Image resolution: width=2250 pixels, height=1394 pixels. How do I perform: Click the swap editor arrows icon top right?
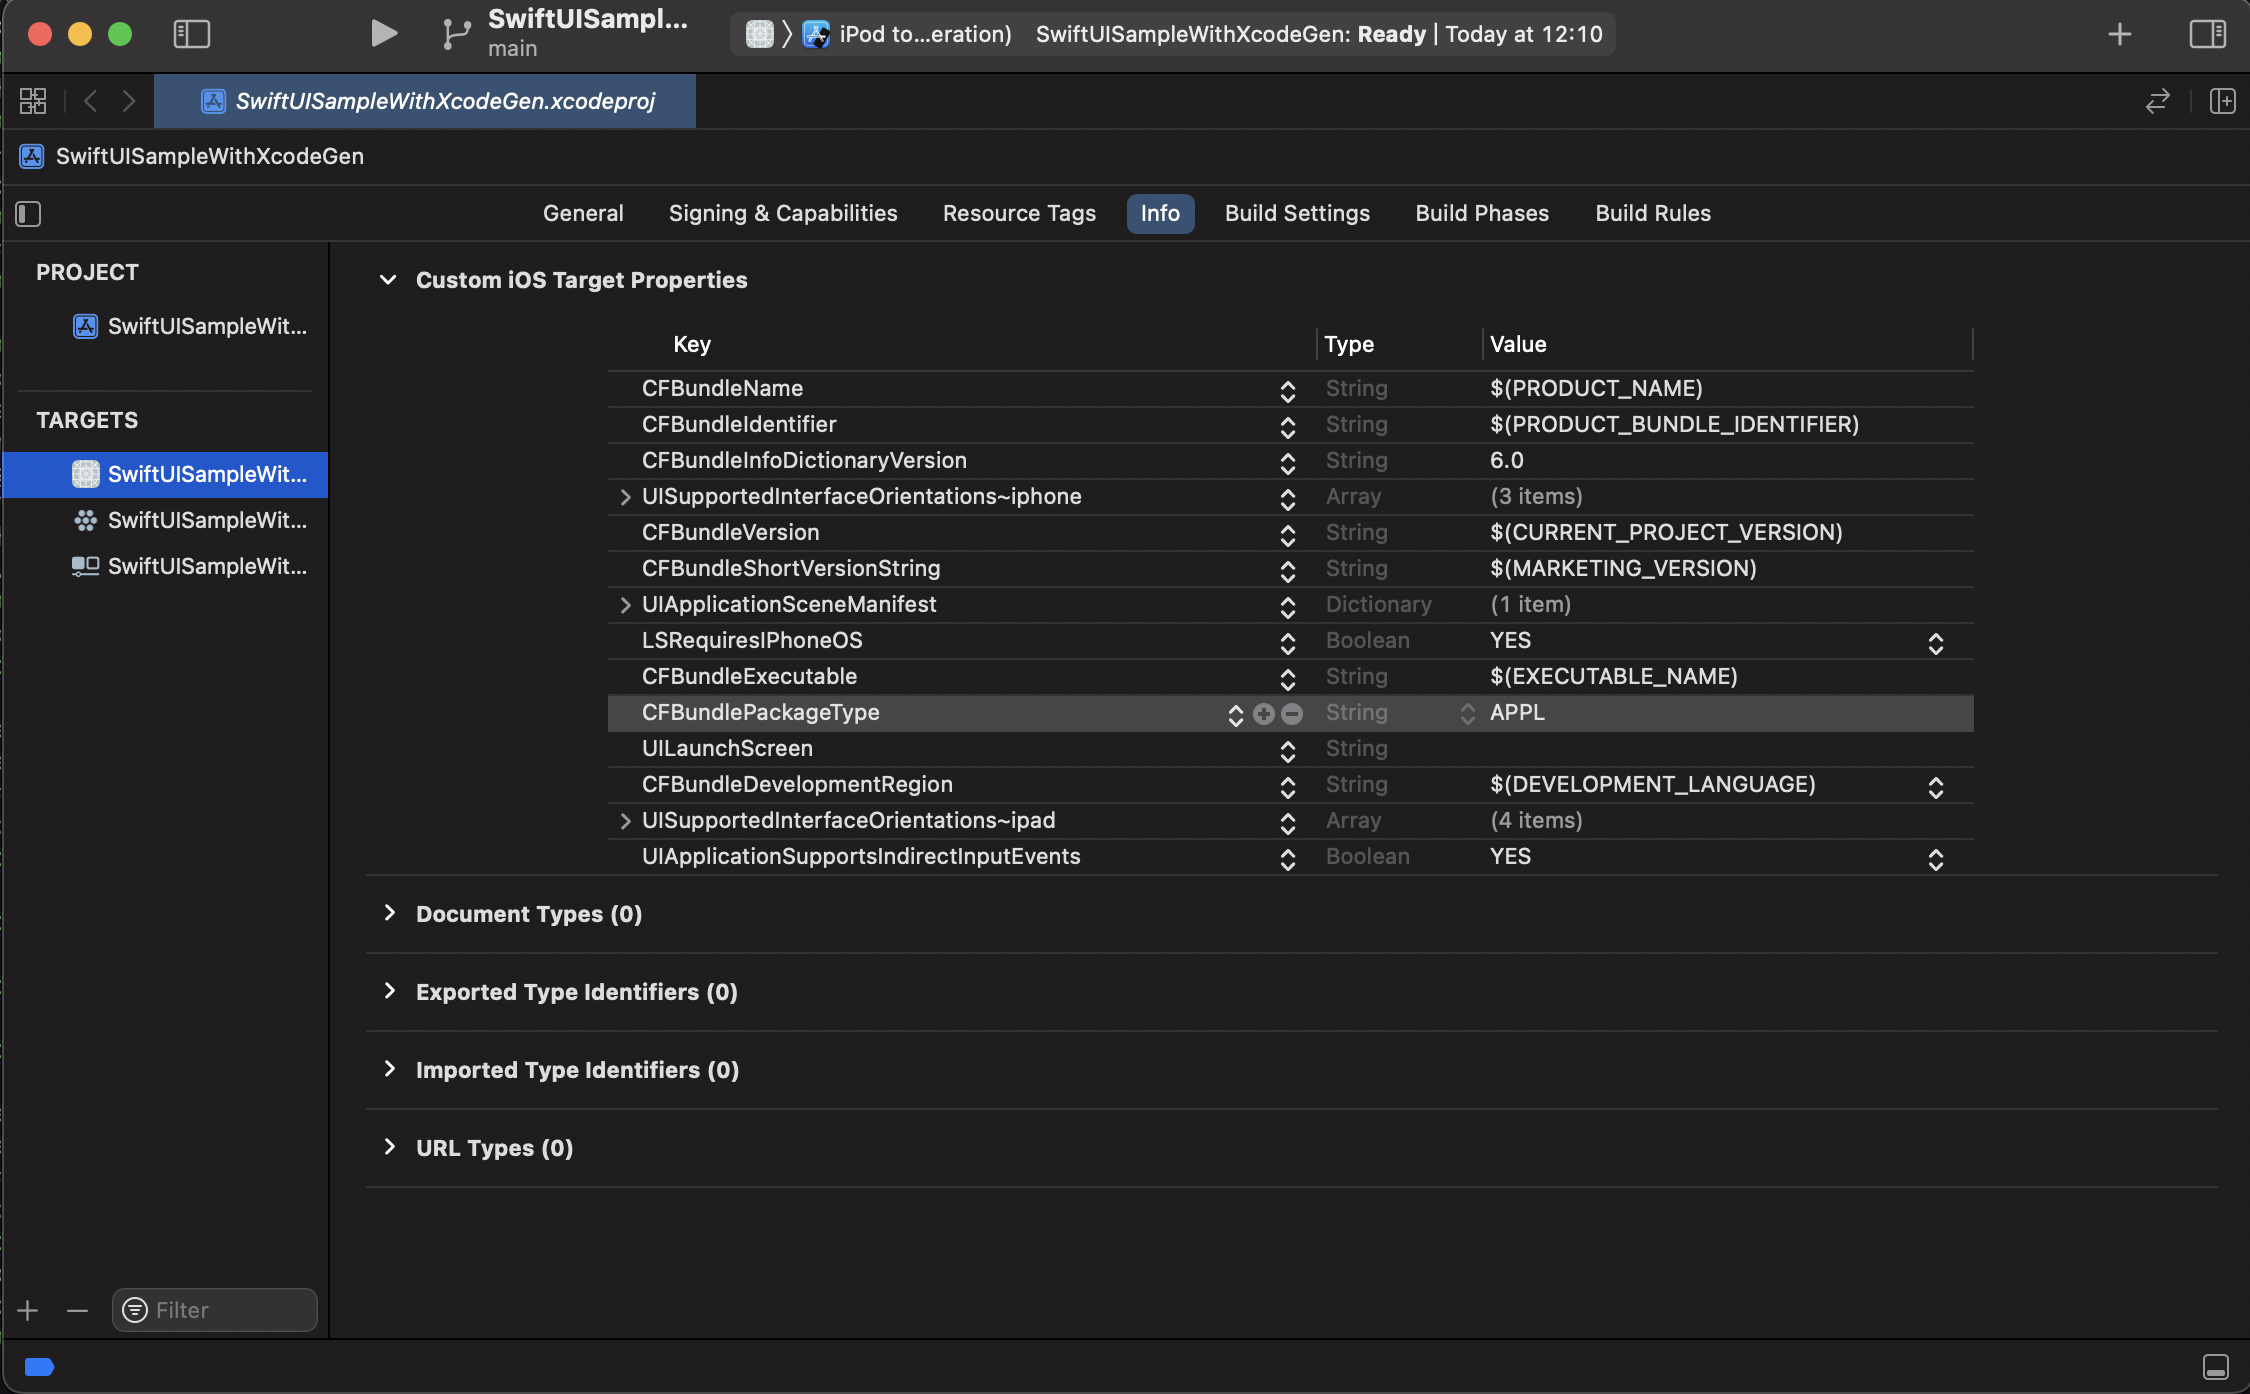coord(2158,101)
